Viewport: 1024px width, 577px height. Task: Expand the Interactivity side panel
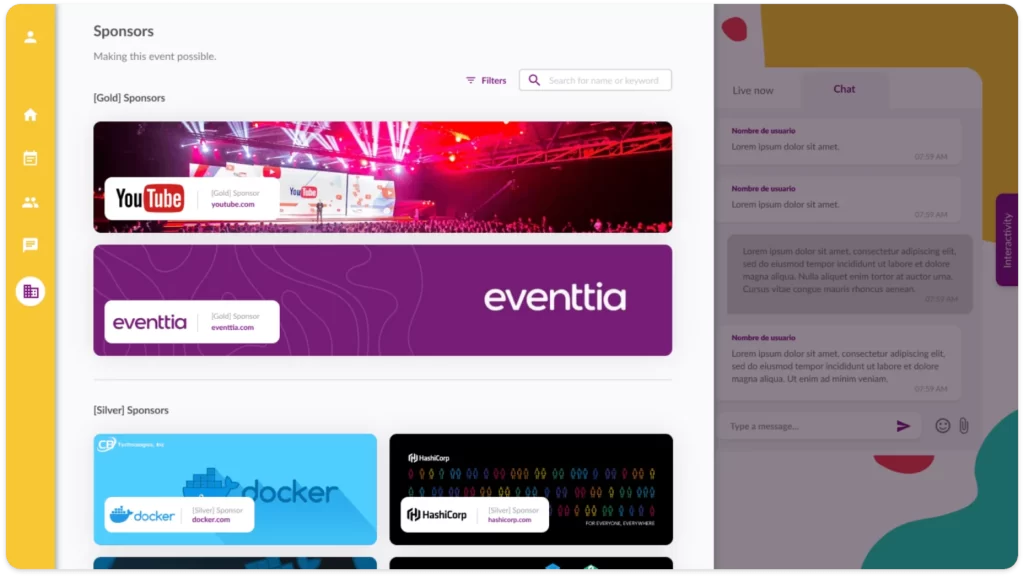[1006, 240]
